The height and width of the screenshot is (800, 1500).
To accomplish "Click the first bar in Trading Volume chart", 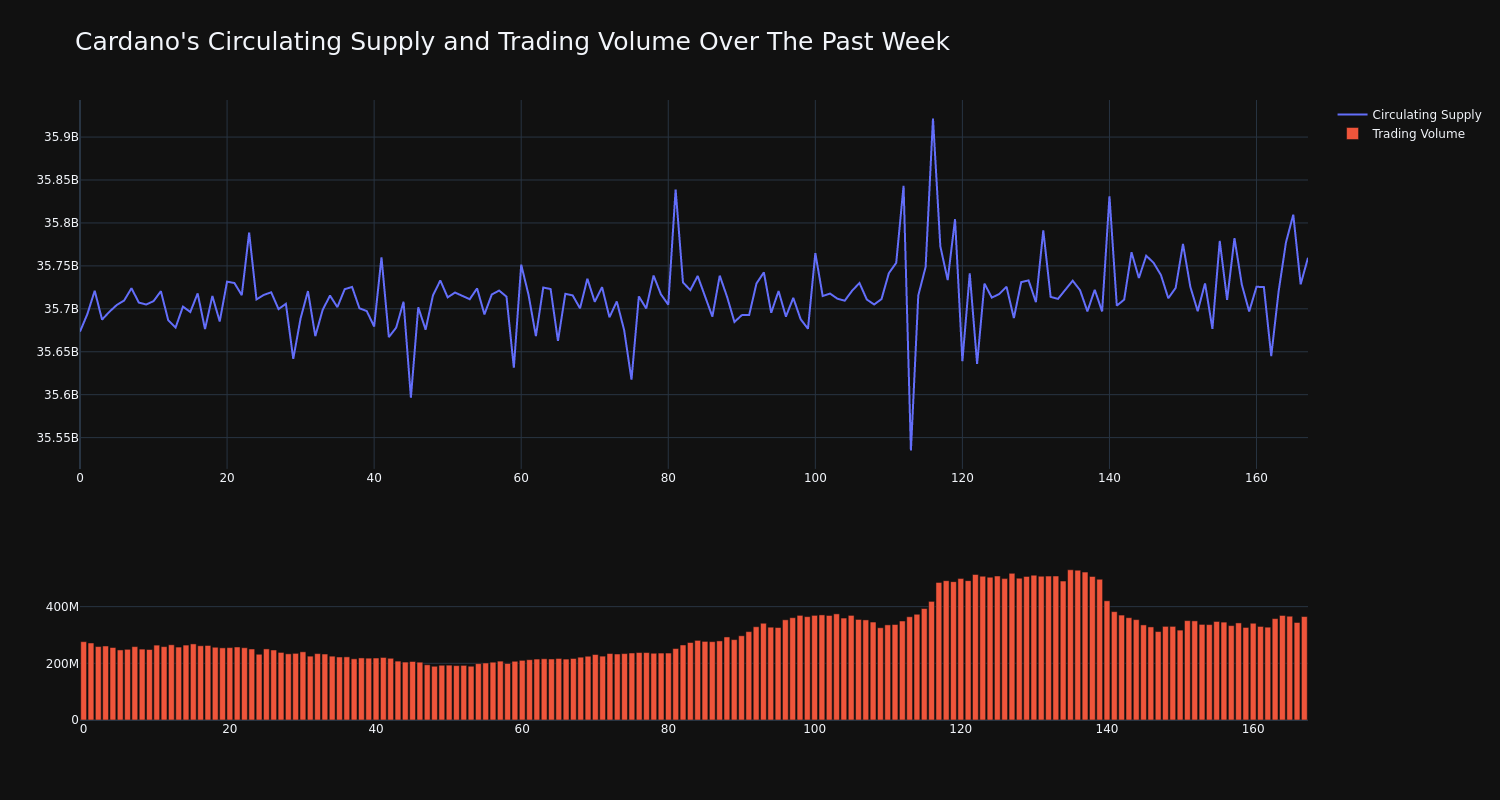I will pos(83,681).
